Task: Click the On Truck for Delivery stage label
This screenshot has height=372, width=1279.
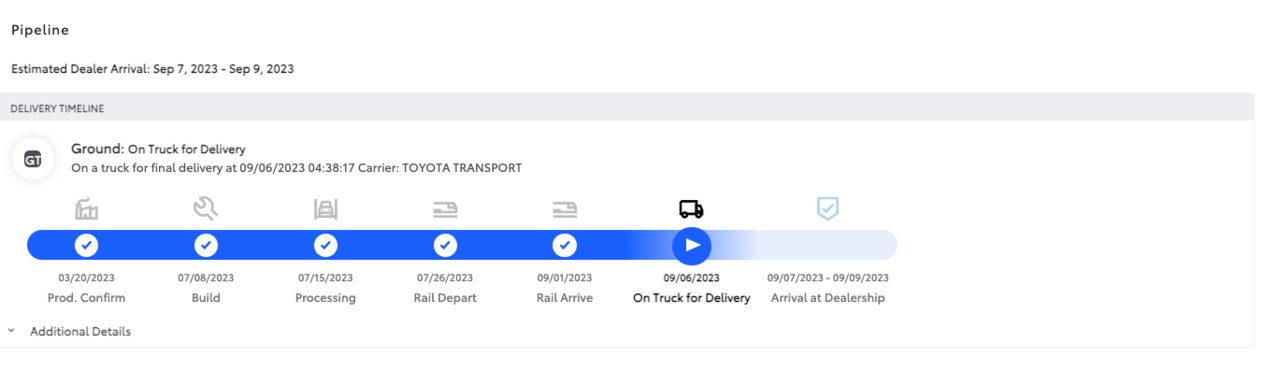Action: (692, 298)
